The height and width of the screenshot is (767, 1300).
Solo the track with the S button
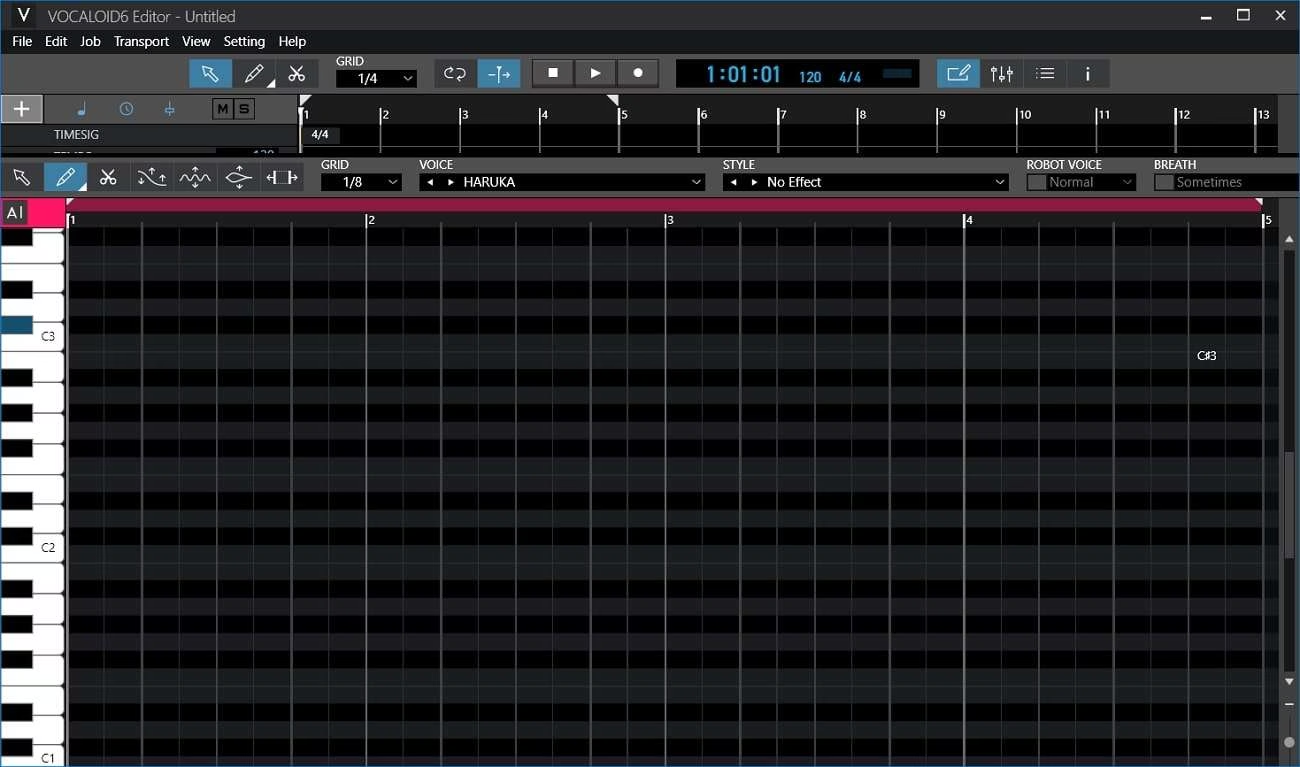click(242, 109)
